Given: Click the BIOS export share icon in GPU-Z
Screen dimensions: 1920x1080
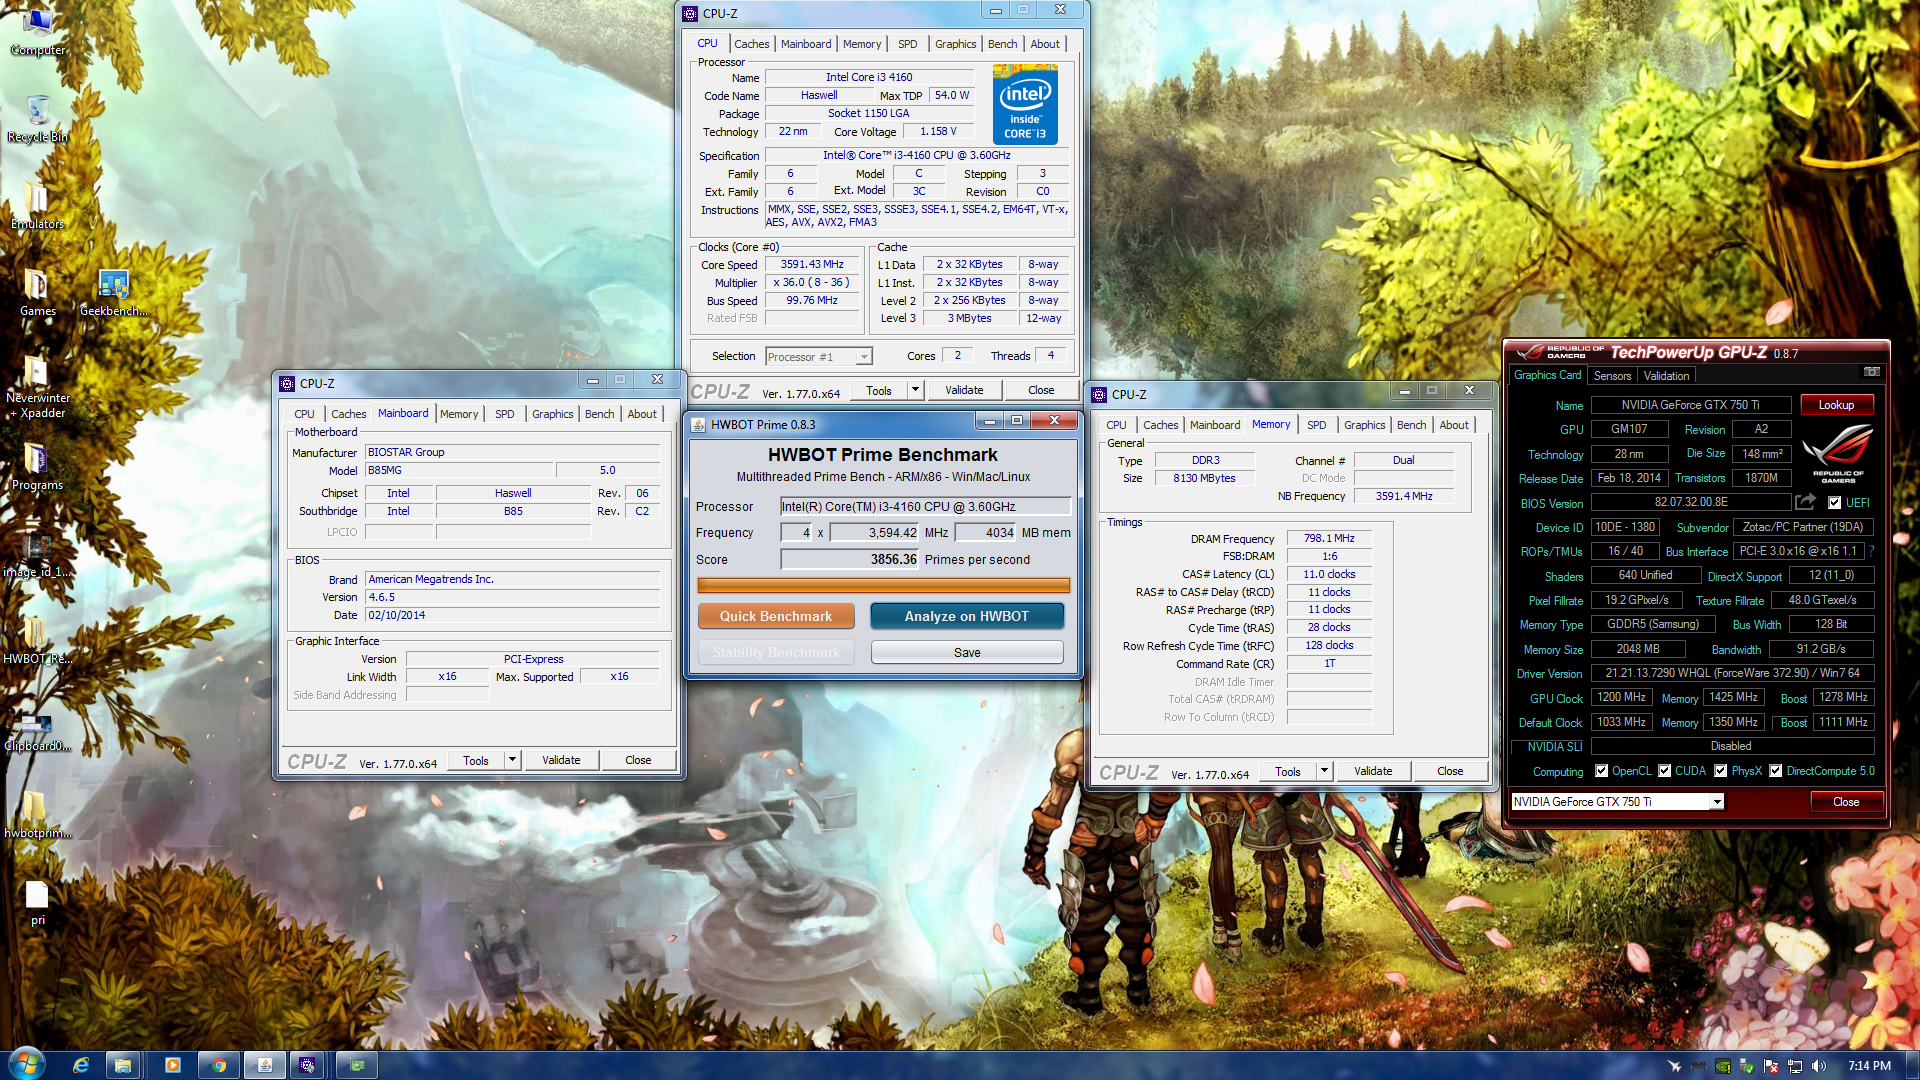Looking at the screenshot, I should [x=1805, y=502].
